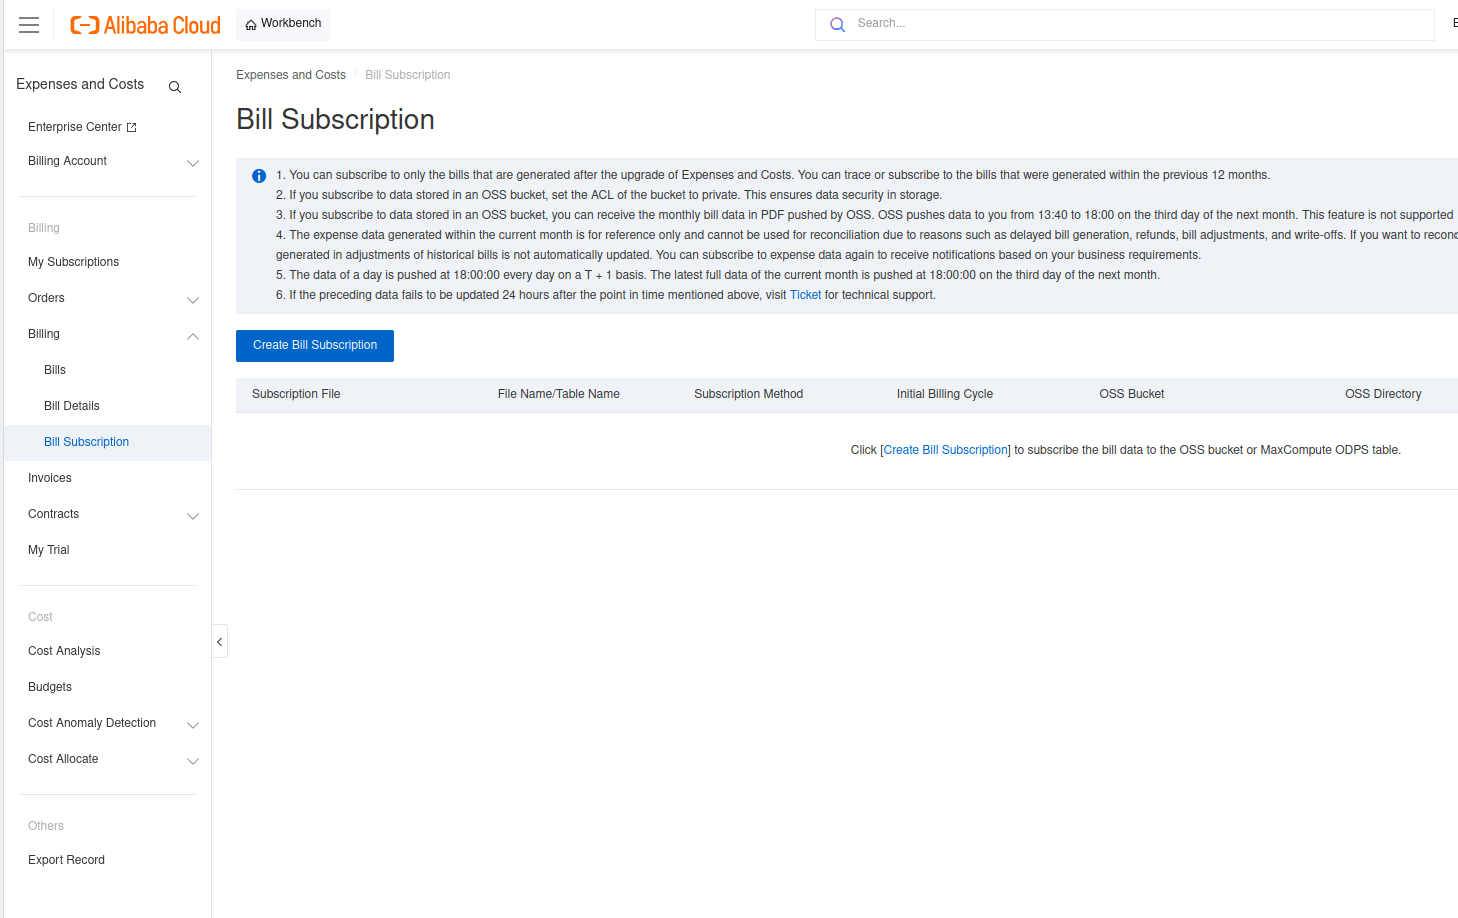This screenshot has height=918, width=1458.
Task: Click the Create Bill Subscription button
Action: tap(315, 346)
